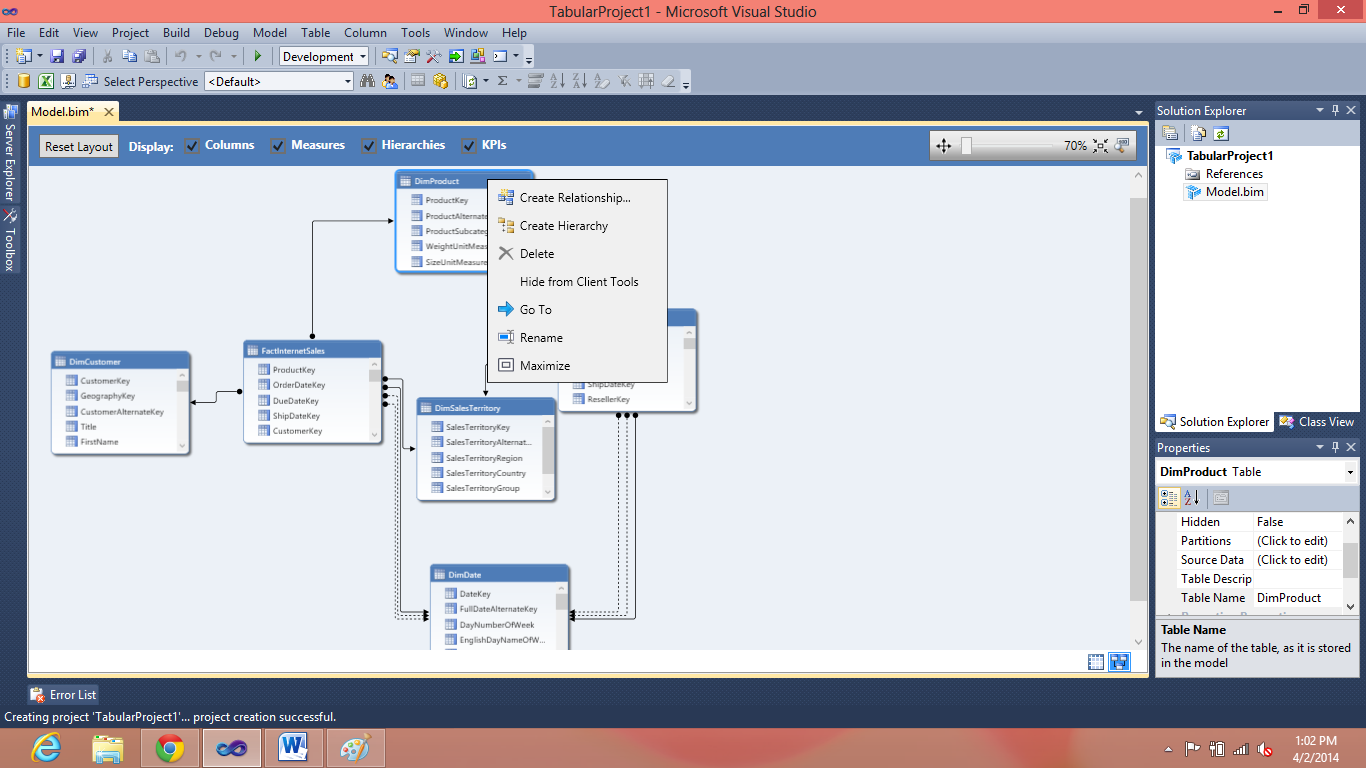The height and width of the screenshot is (768, 1366).
Task: Click the diagram zoom slider handle
Action: click(x=966, y=146)
